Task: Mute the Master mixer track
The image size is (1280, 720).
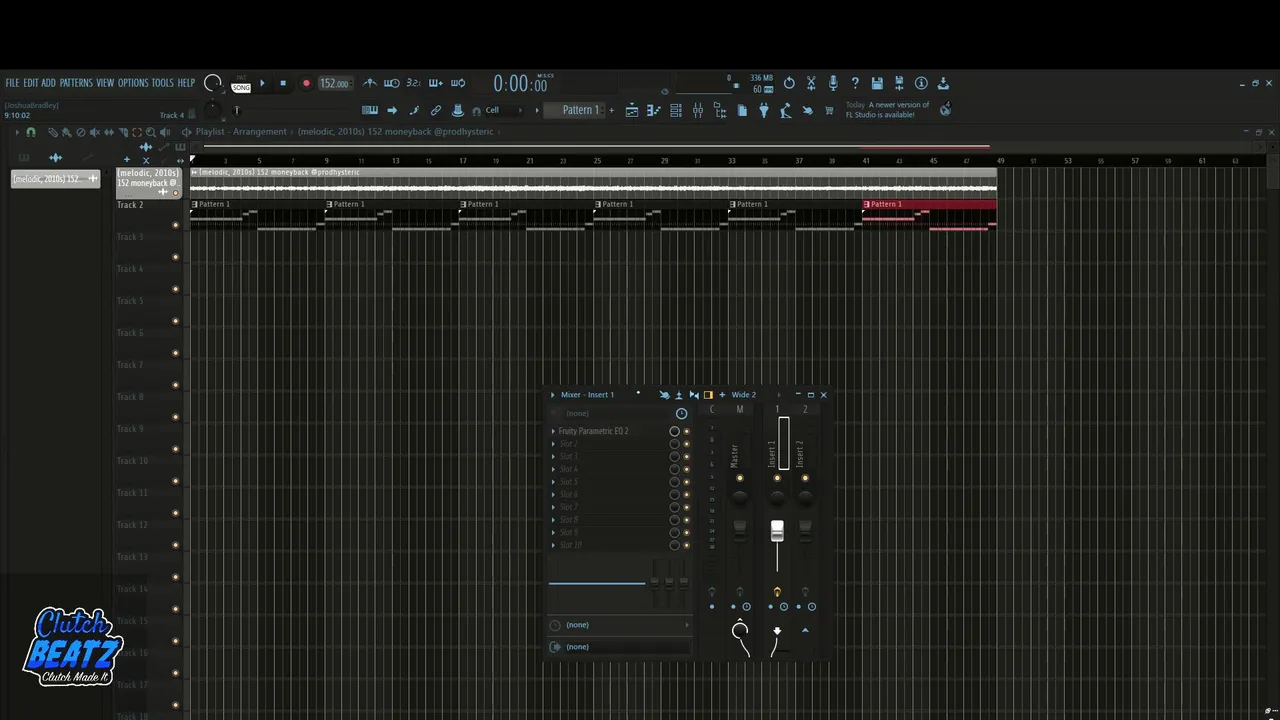Action: (x=740, y=478)
